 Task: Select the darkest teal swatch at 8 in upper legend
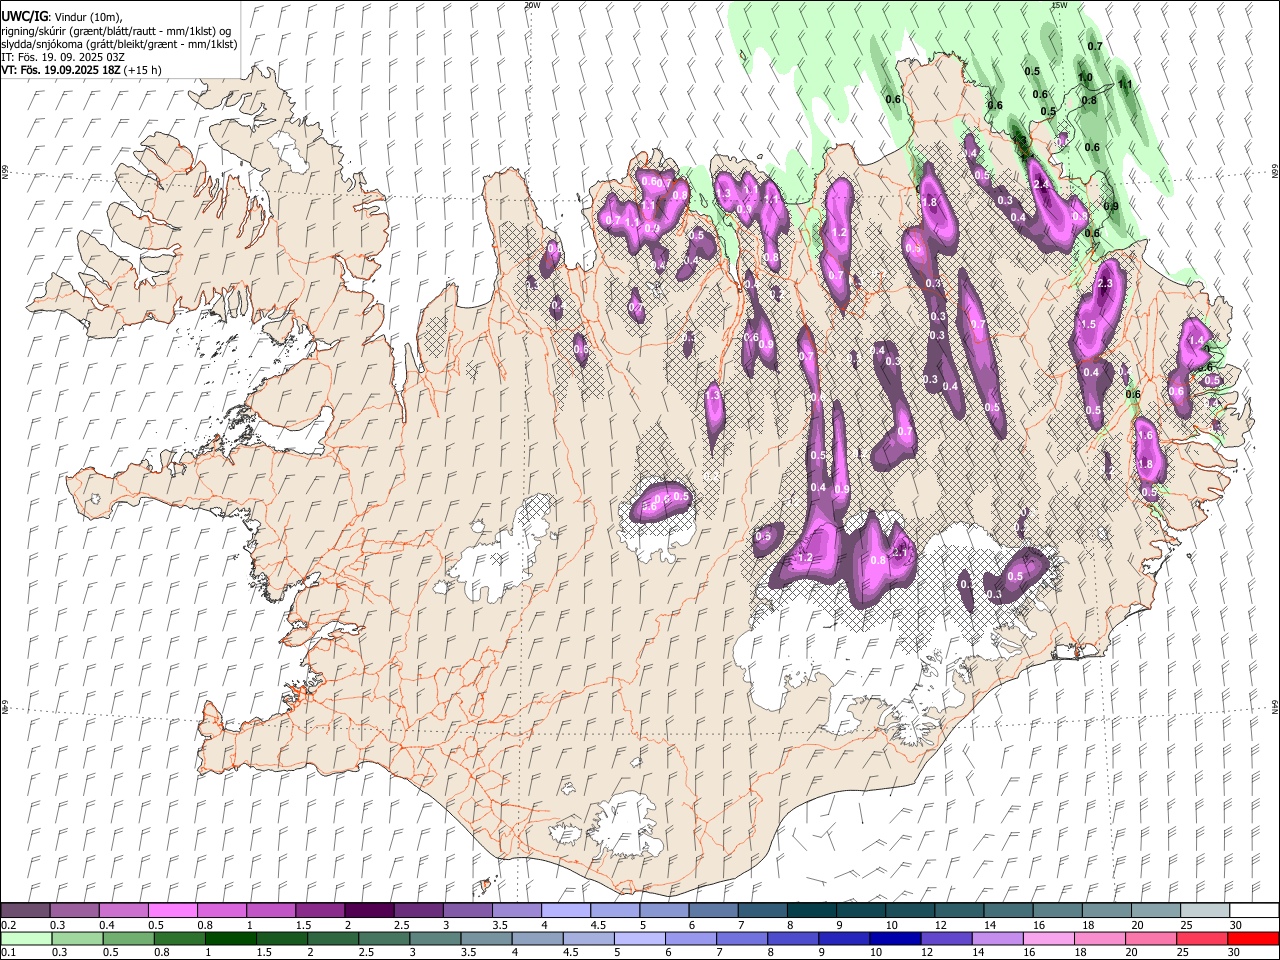point(811,911)
